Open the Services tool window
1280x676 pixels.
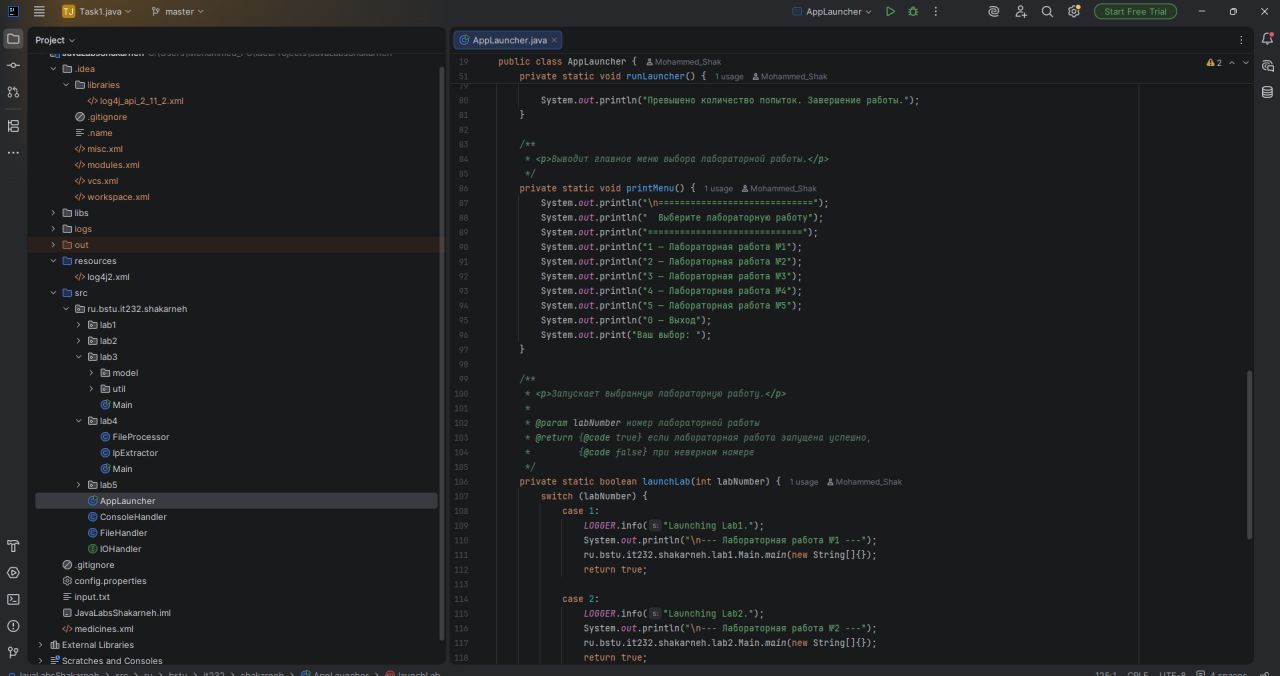click(x=13, y=573)
